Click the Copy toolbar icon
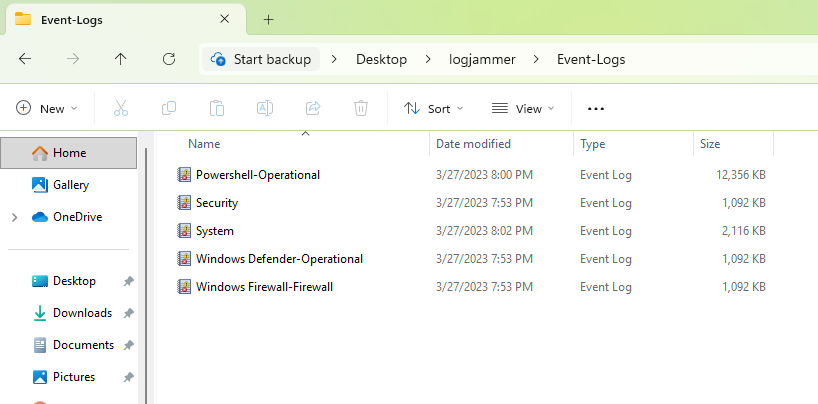The image size is (818, 404). [x=169, y=109]
